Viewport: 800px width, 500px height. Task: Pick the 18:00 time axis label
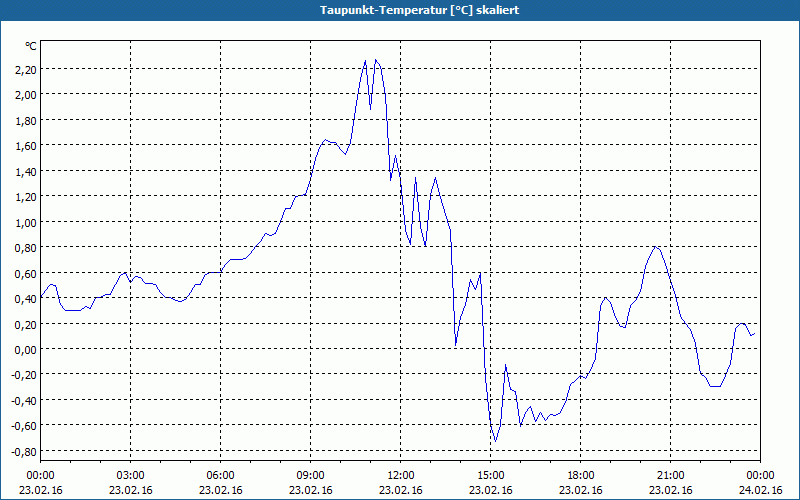(x=581, y=476)
